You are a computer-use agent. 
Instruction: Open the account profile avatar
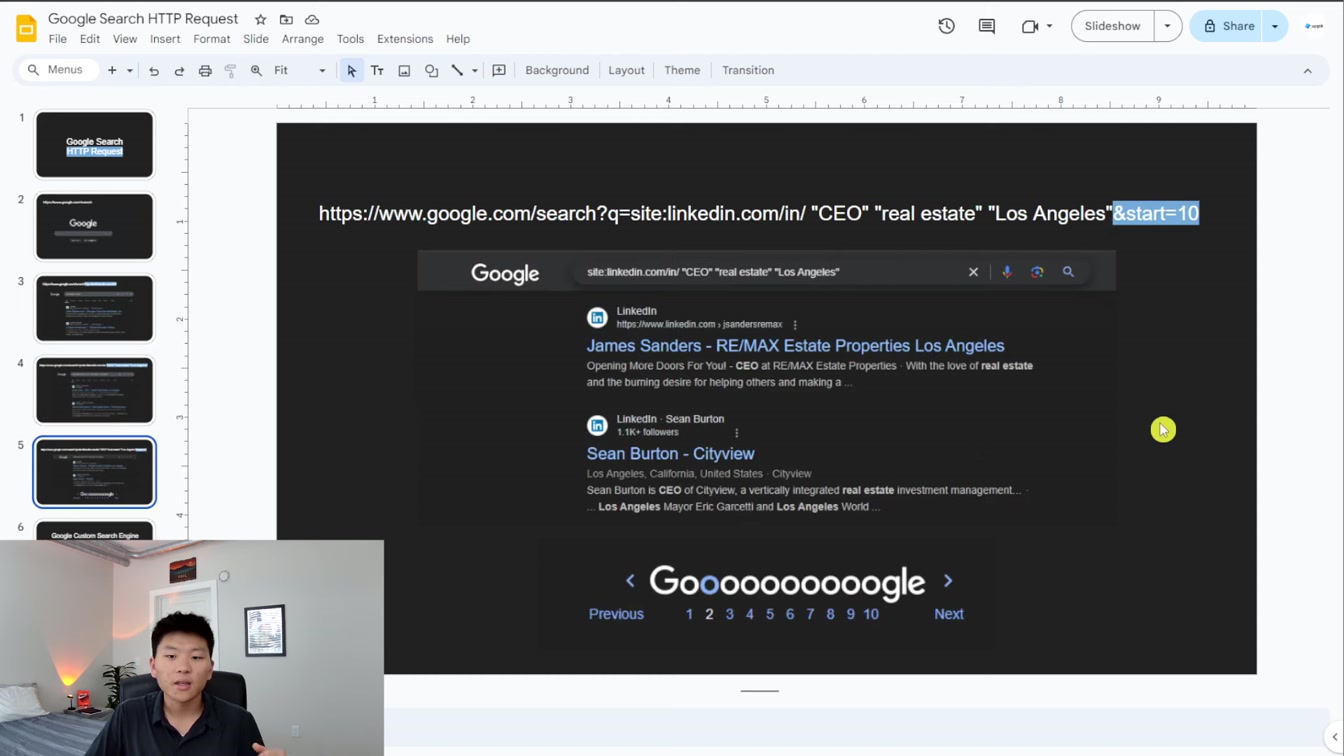click(1314, 26)
